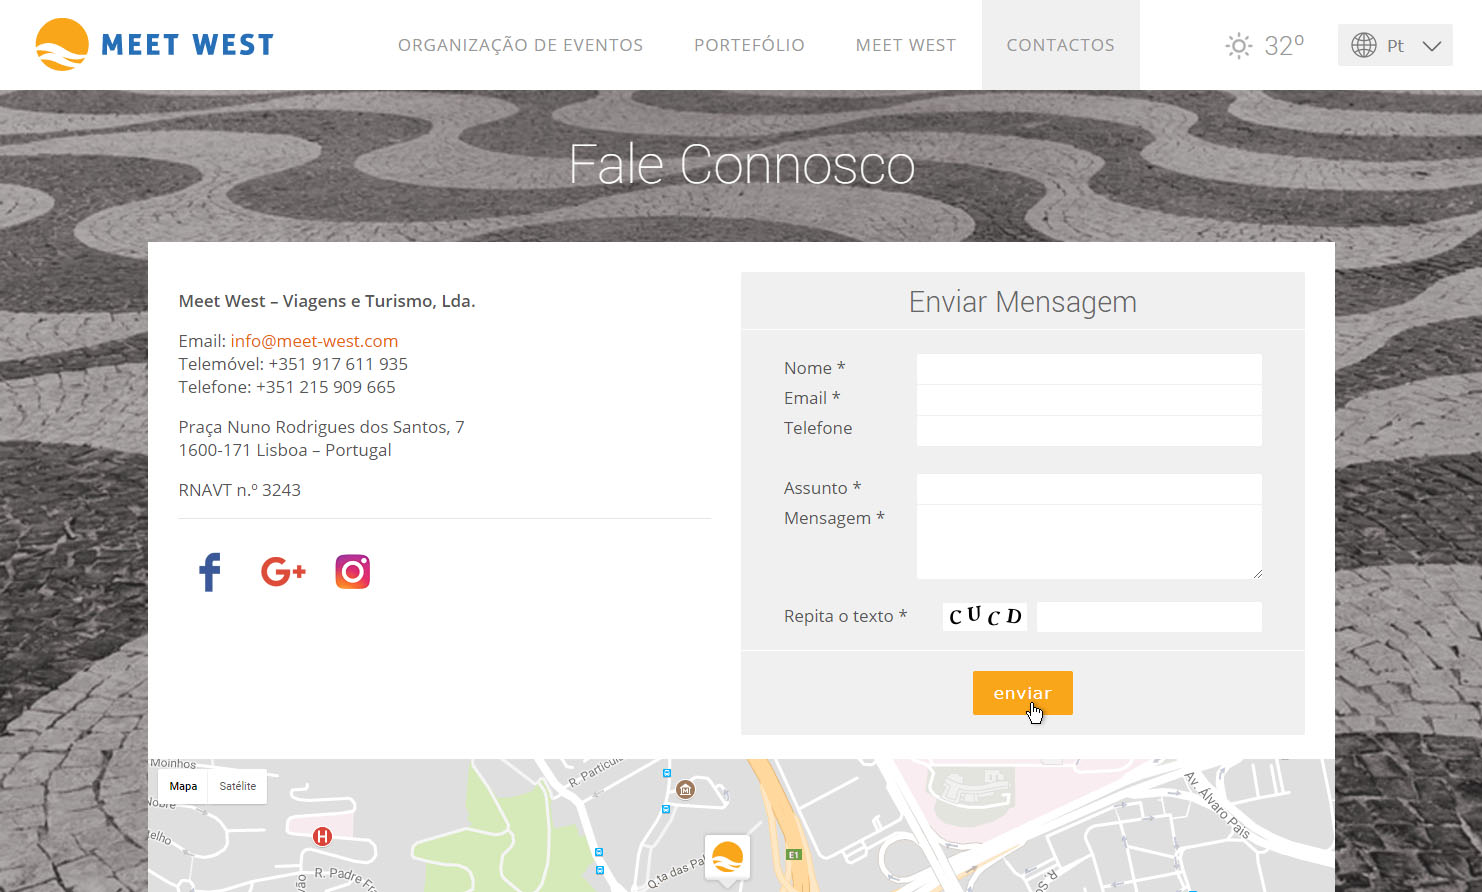Click the Meet West logo
The height and width of the screenshot is (892, 1482).
pyautogui.click(x=155, y=45)
